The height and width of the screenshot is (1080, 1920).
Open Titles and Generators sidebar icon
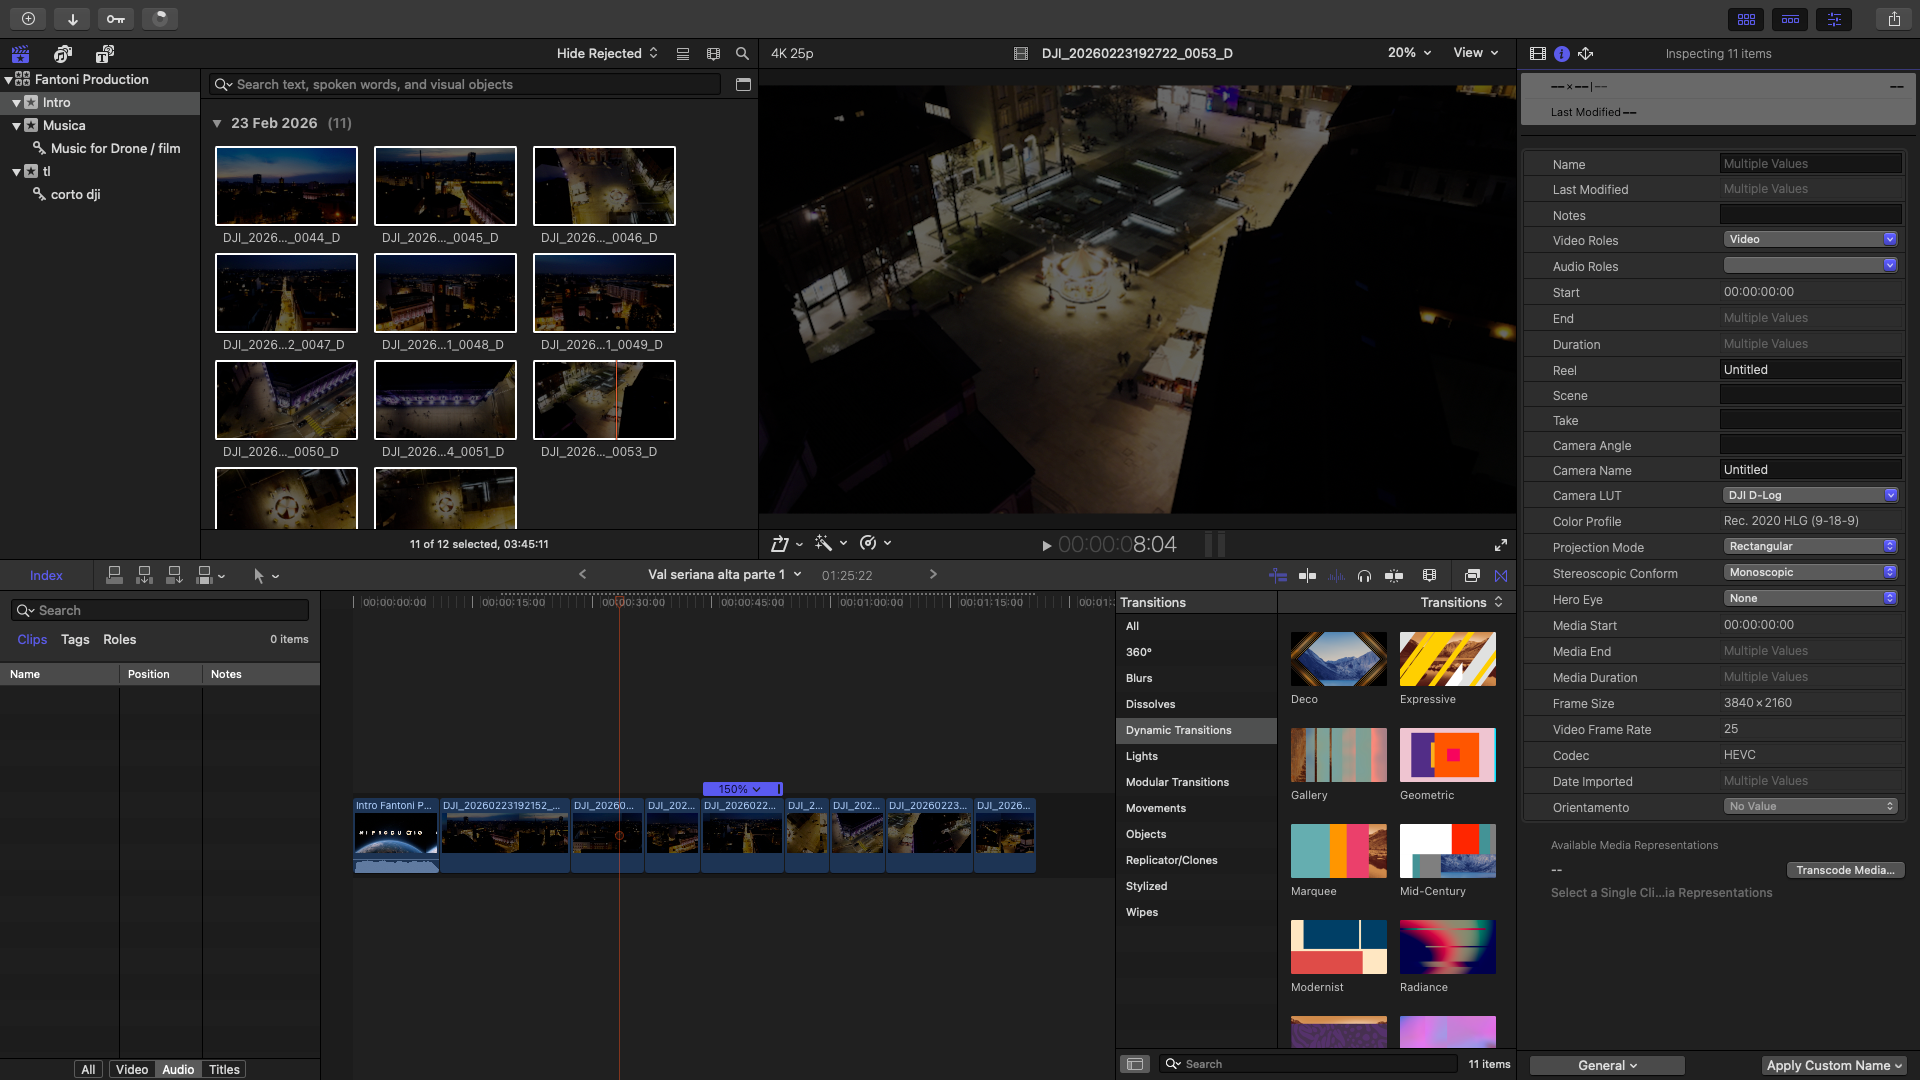(x=105, y=54)
